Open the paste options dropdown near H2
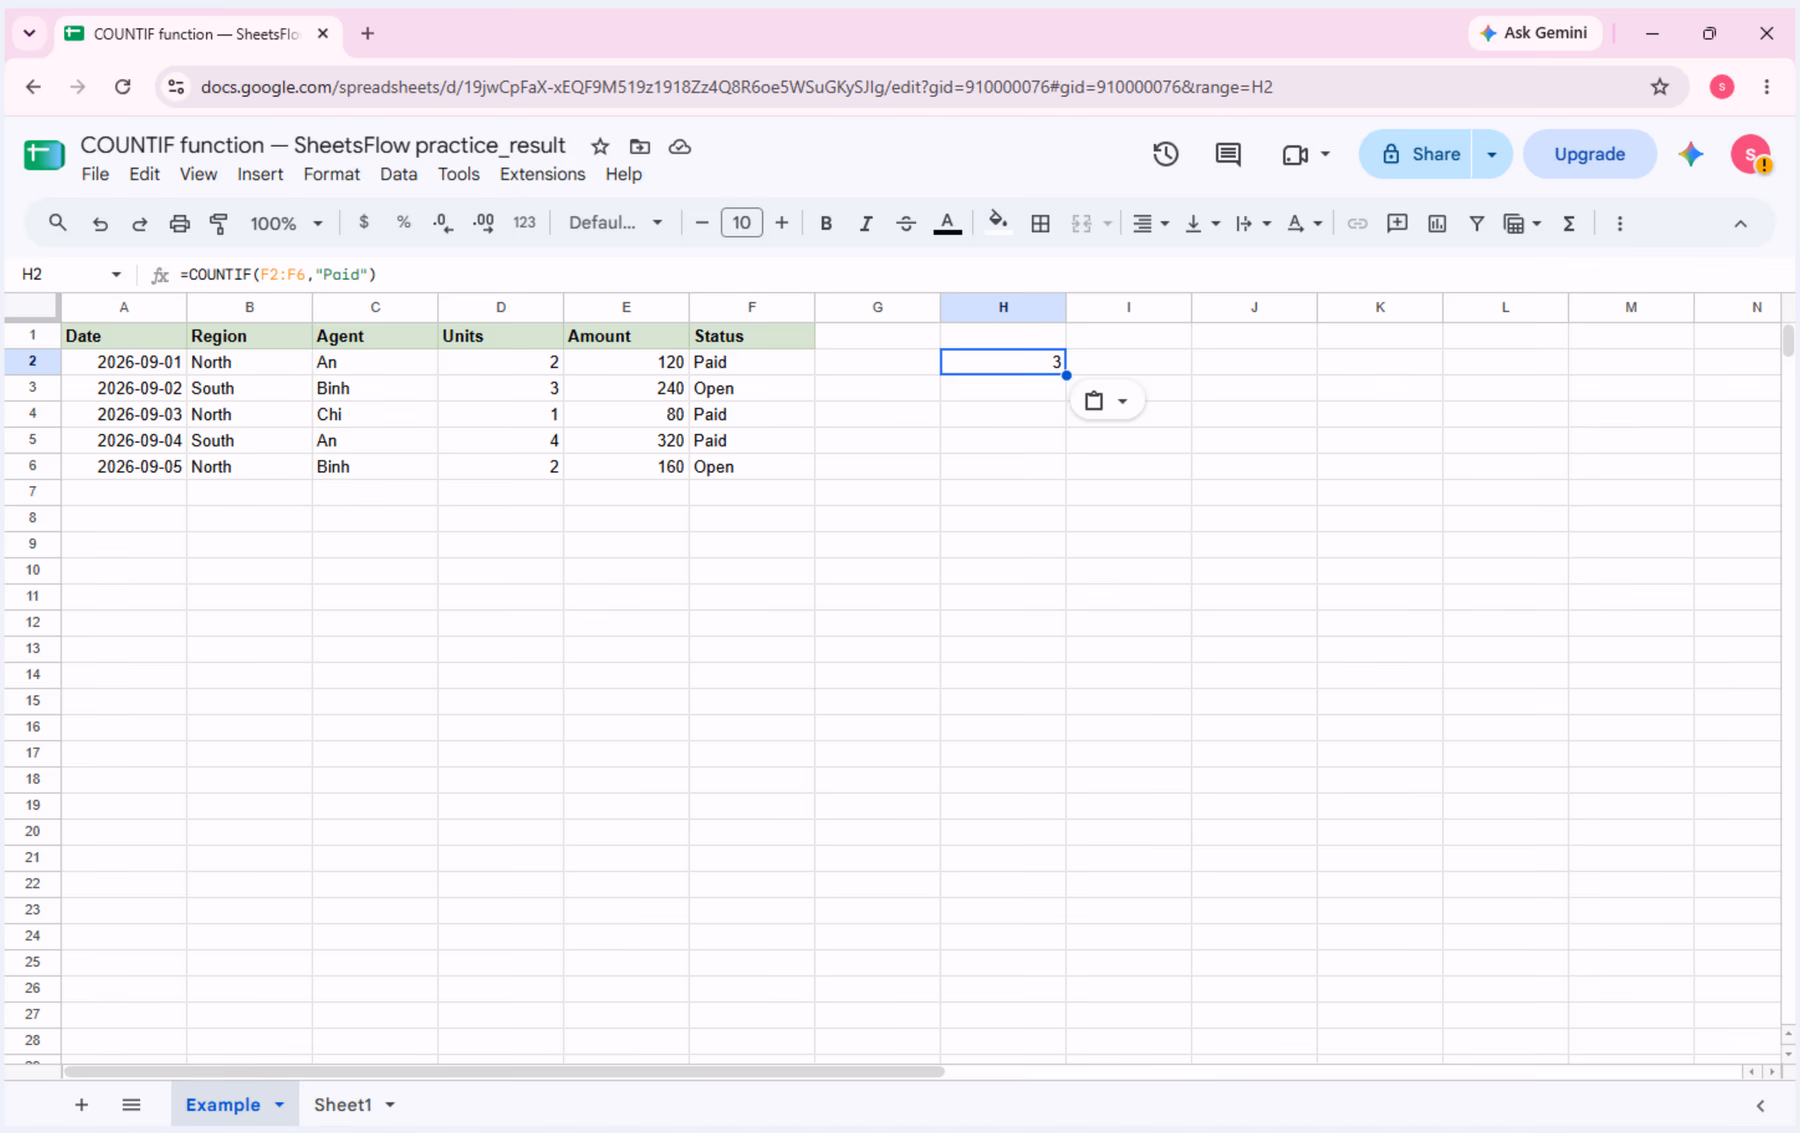Image resolution: width=1800 pixels, height=1133 pixels. (1107, 401)
